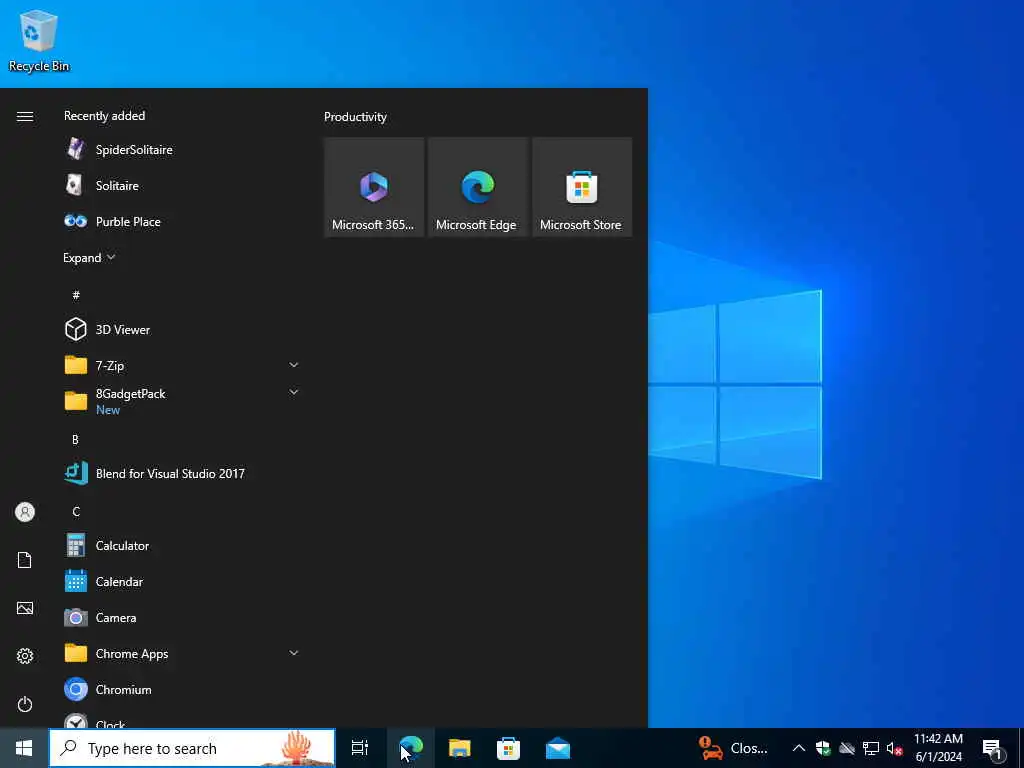Focus the Type here to search box
The width and height of the screenshot is (1024, 768).
click(x=192, y=748)
